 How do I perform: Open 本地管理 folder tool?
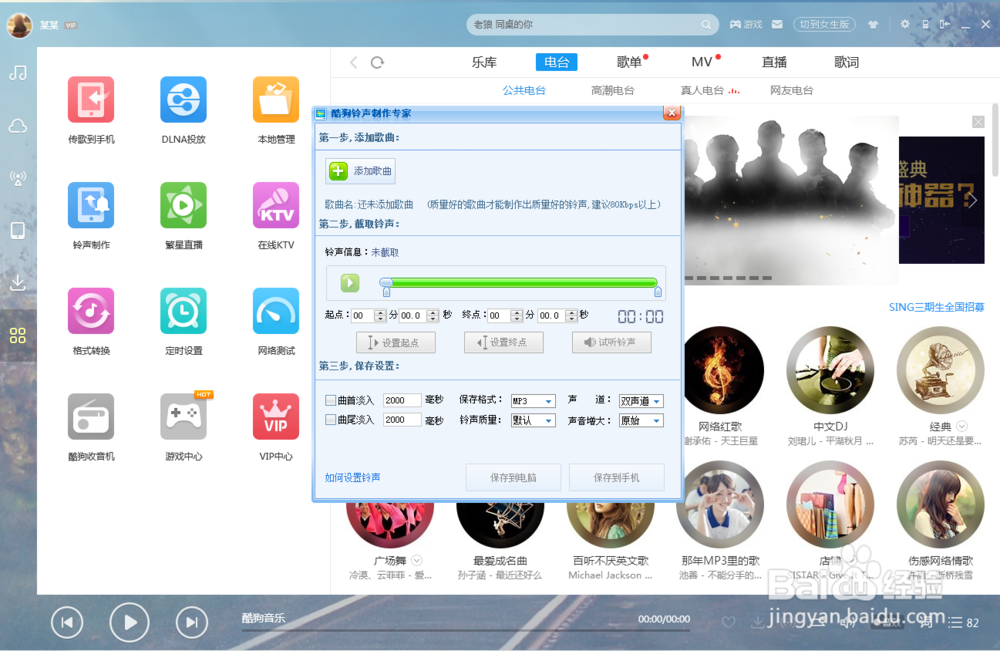(x=276, y=99)
